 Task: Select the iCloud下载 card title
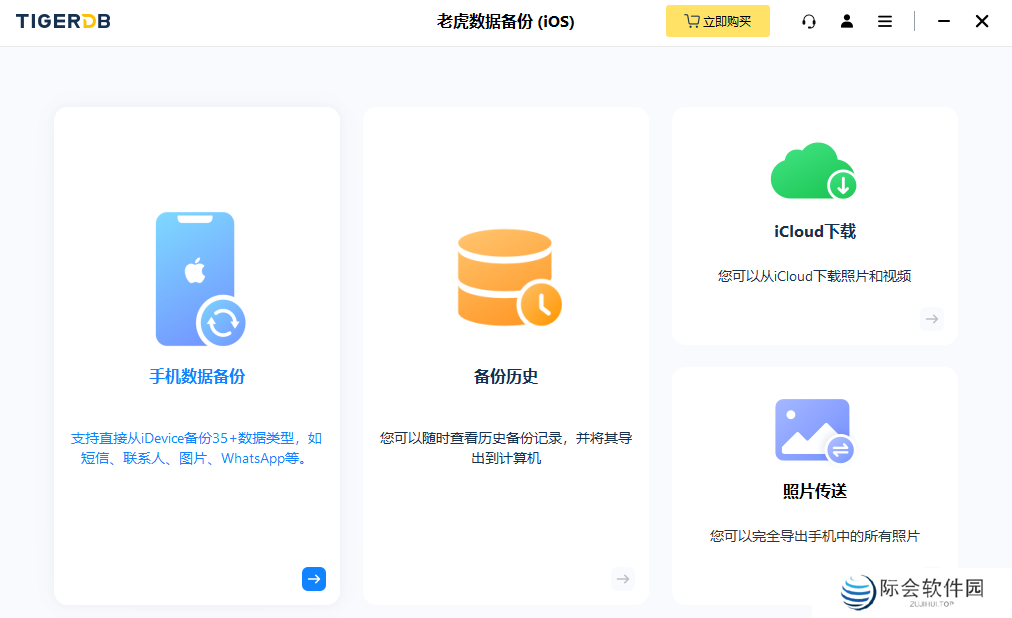(x=813, y=231)
